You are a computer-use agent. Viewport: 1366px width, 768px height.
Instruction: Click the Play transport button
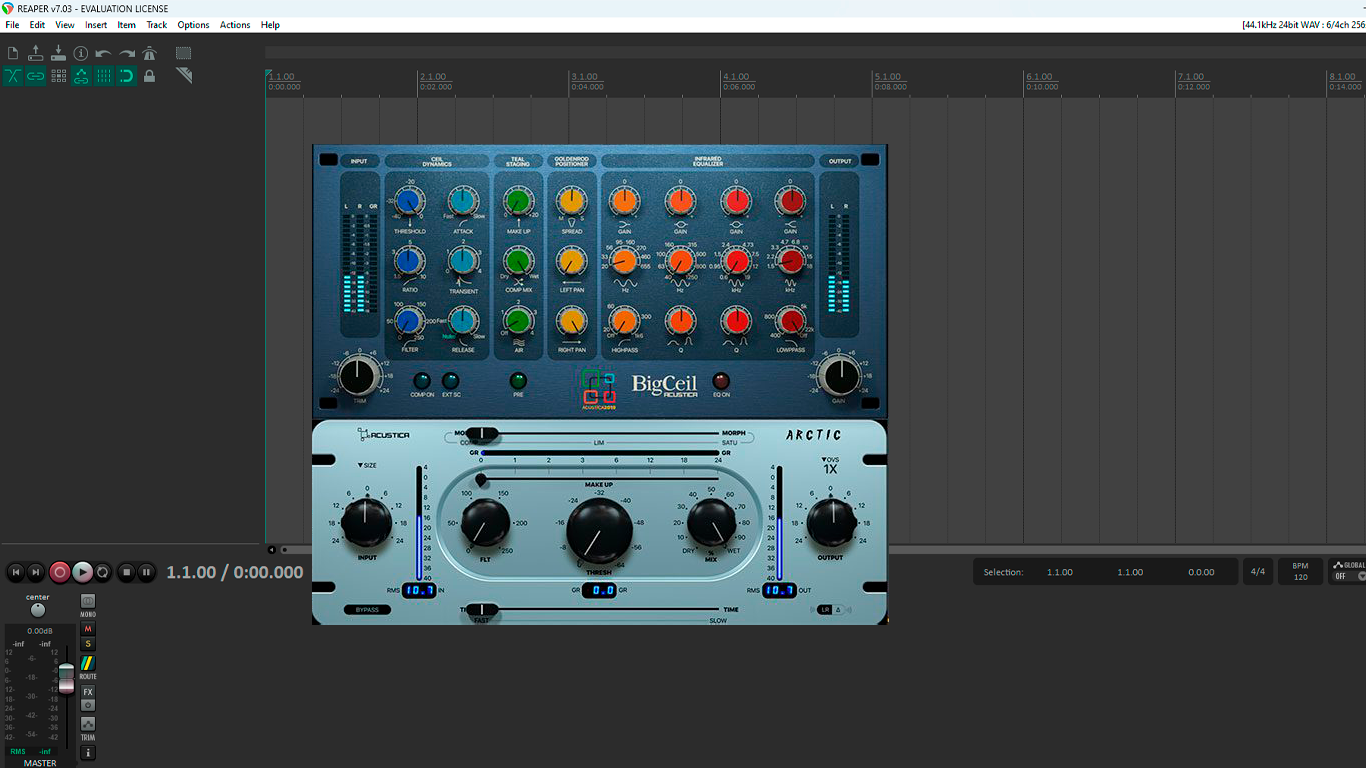point(82,572)
